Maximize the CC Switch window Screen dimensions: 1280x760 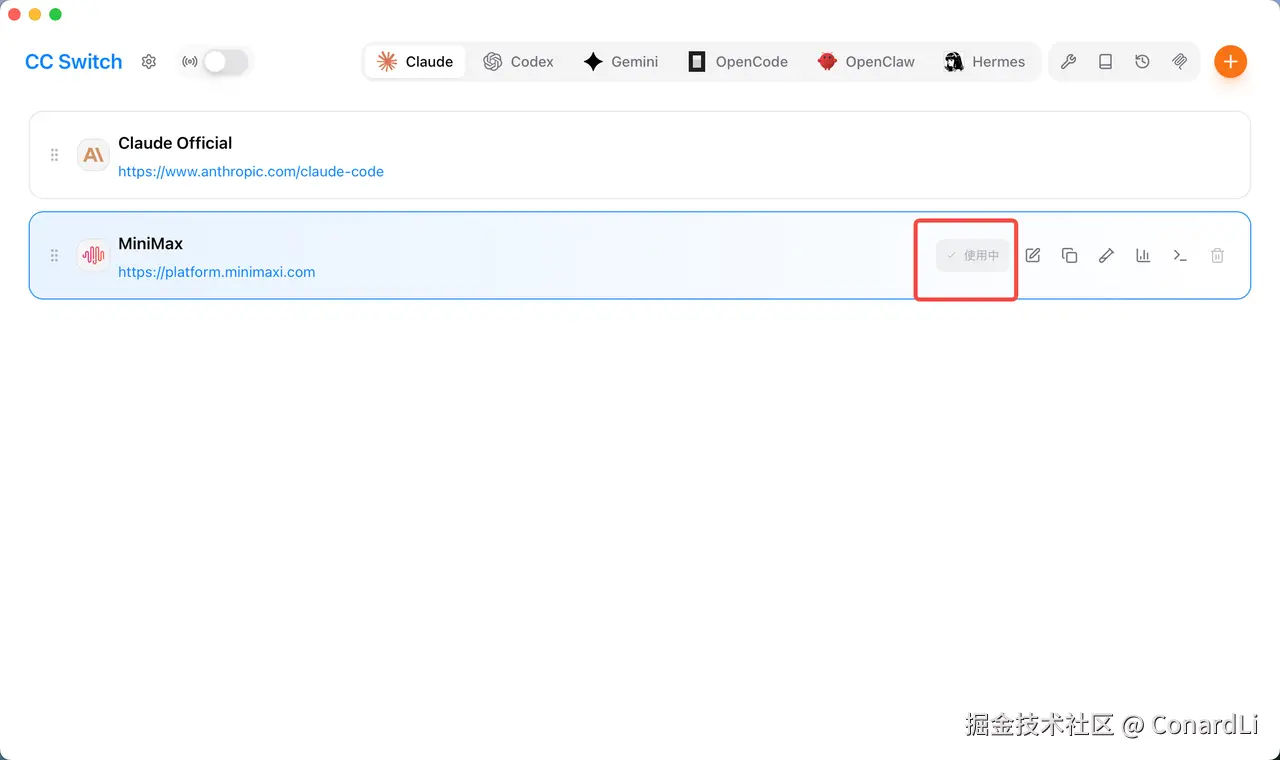pyautogui.click(x=55, y=14)
